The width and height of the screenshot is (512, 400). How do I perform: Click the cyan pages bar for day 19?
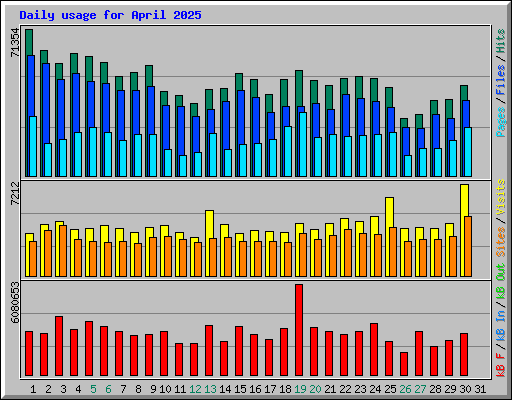(303, 144)
